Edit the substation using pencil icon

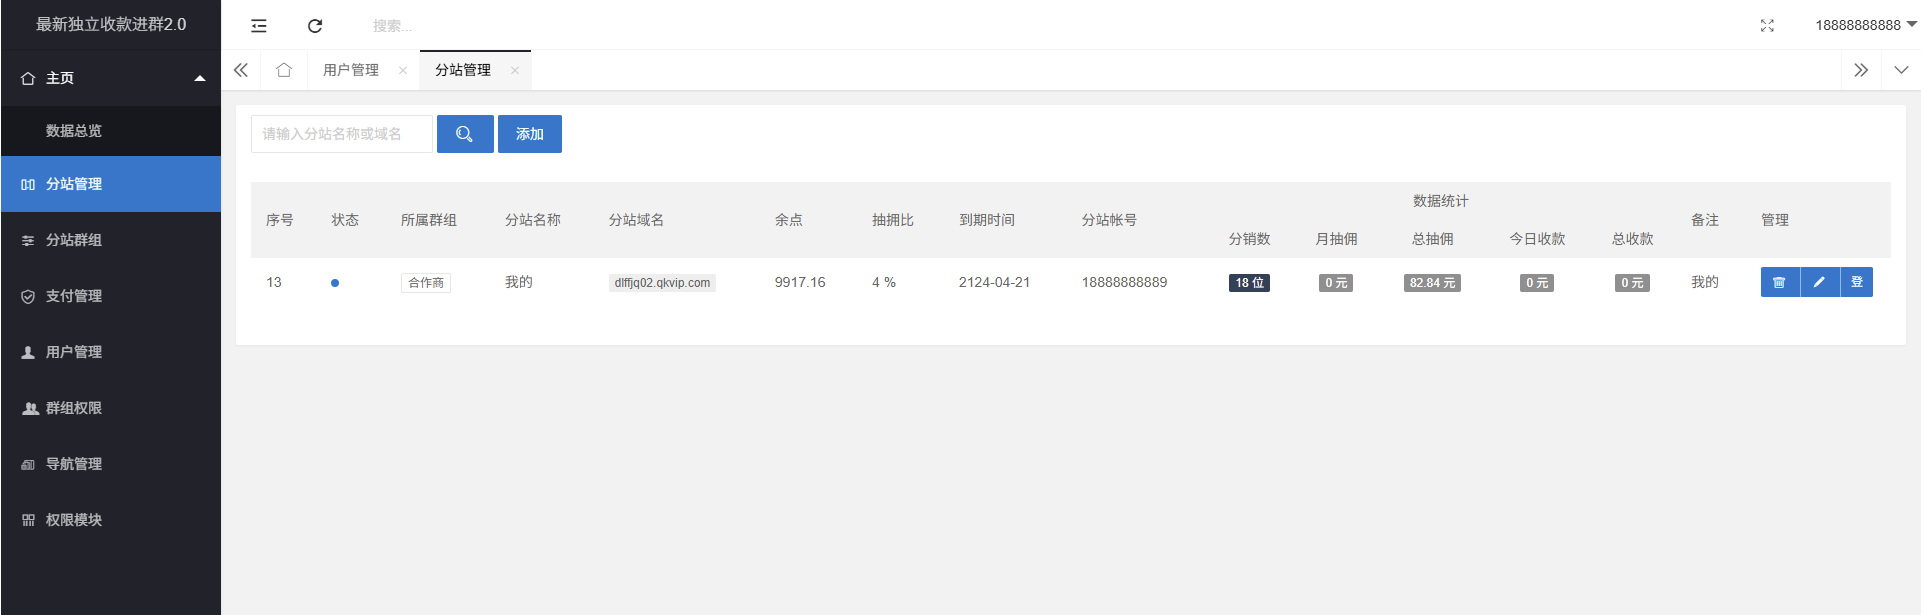coord(1819,282)
